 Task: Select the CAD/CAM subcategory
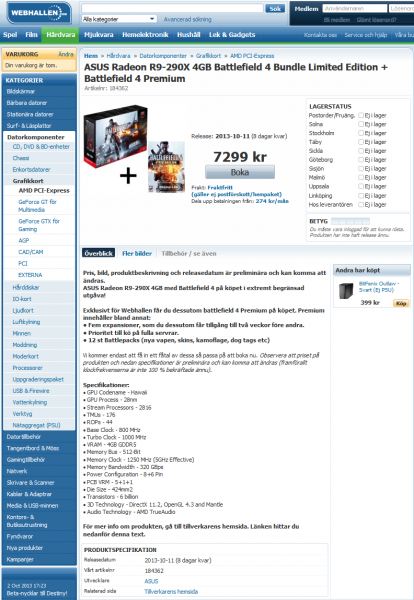(31, 252)
